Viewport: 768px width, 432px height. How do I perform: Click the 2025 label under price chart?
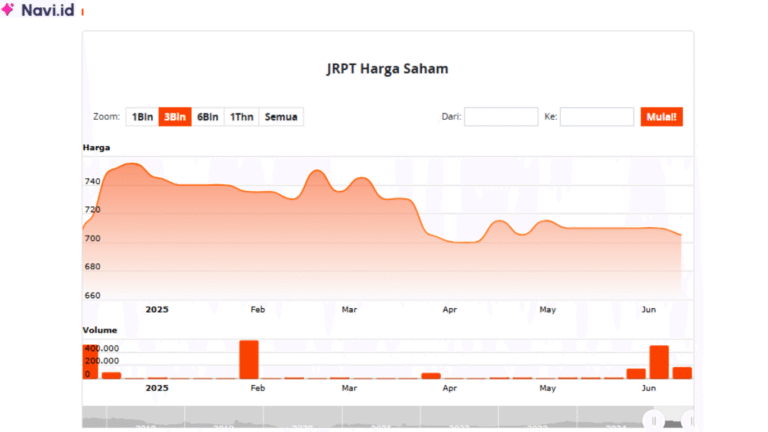pos(157,310)
